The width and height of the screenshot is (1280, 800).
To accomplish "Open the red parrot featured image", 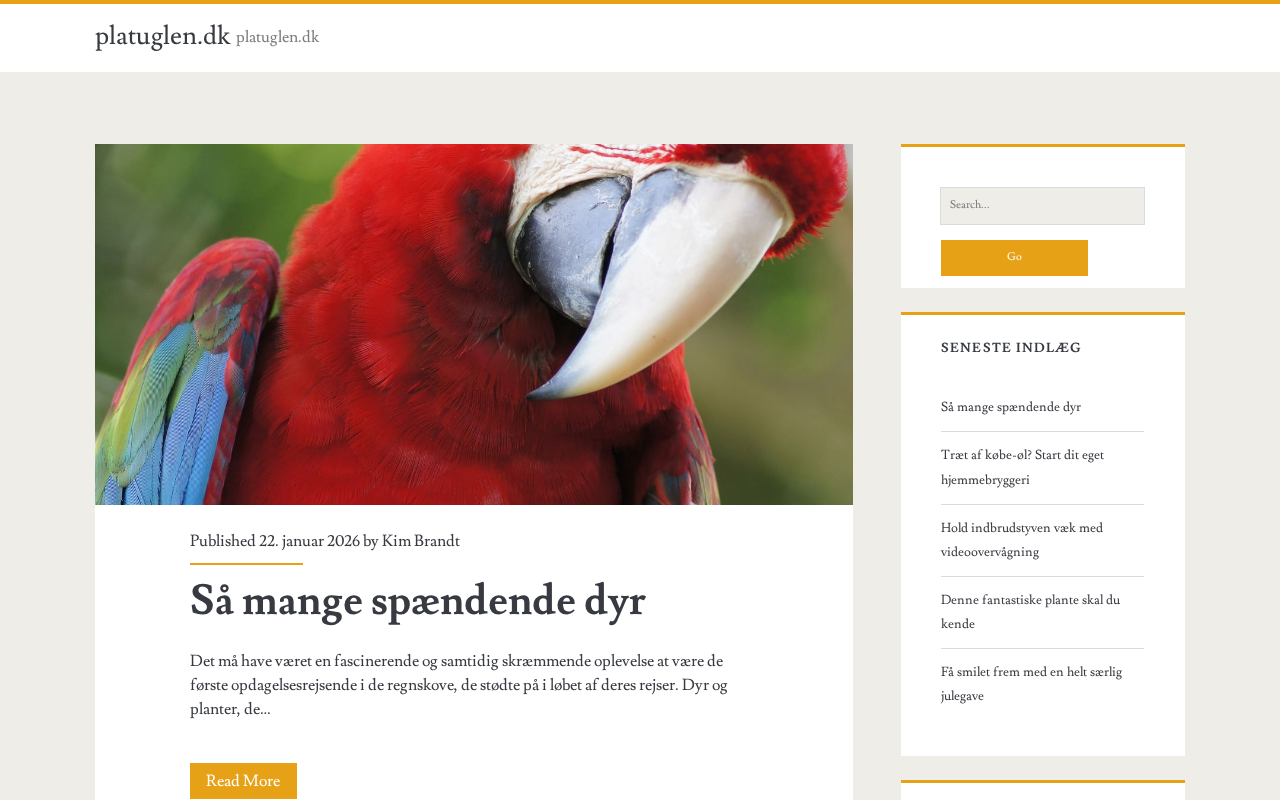I will (x=474, y=324).
